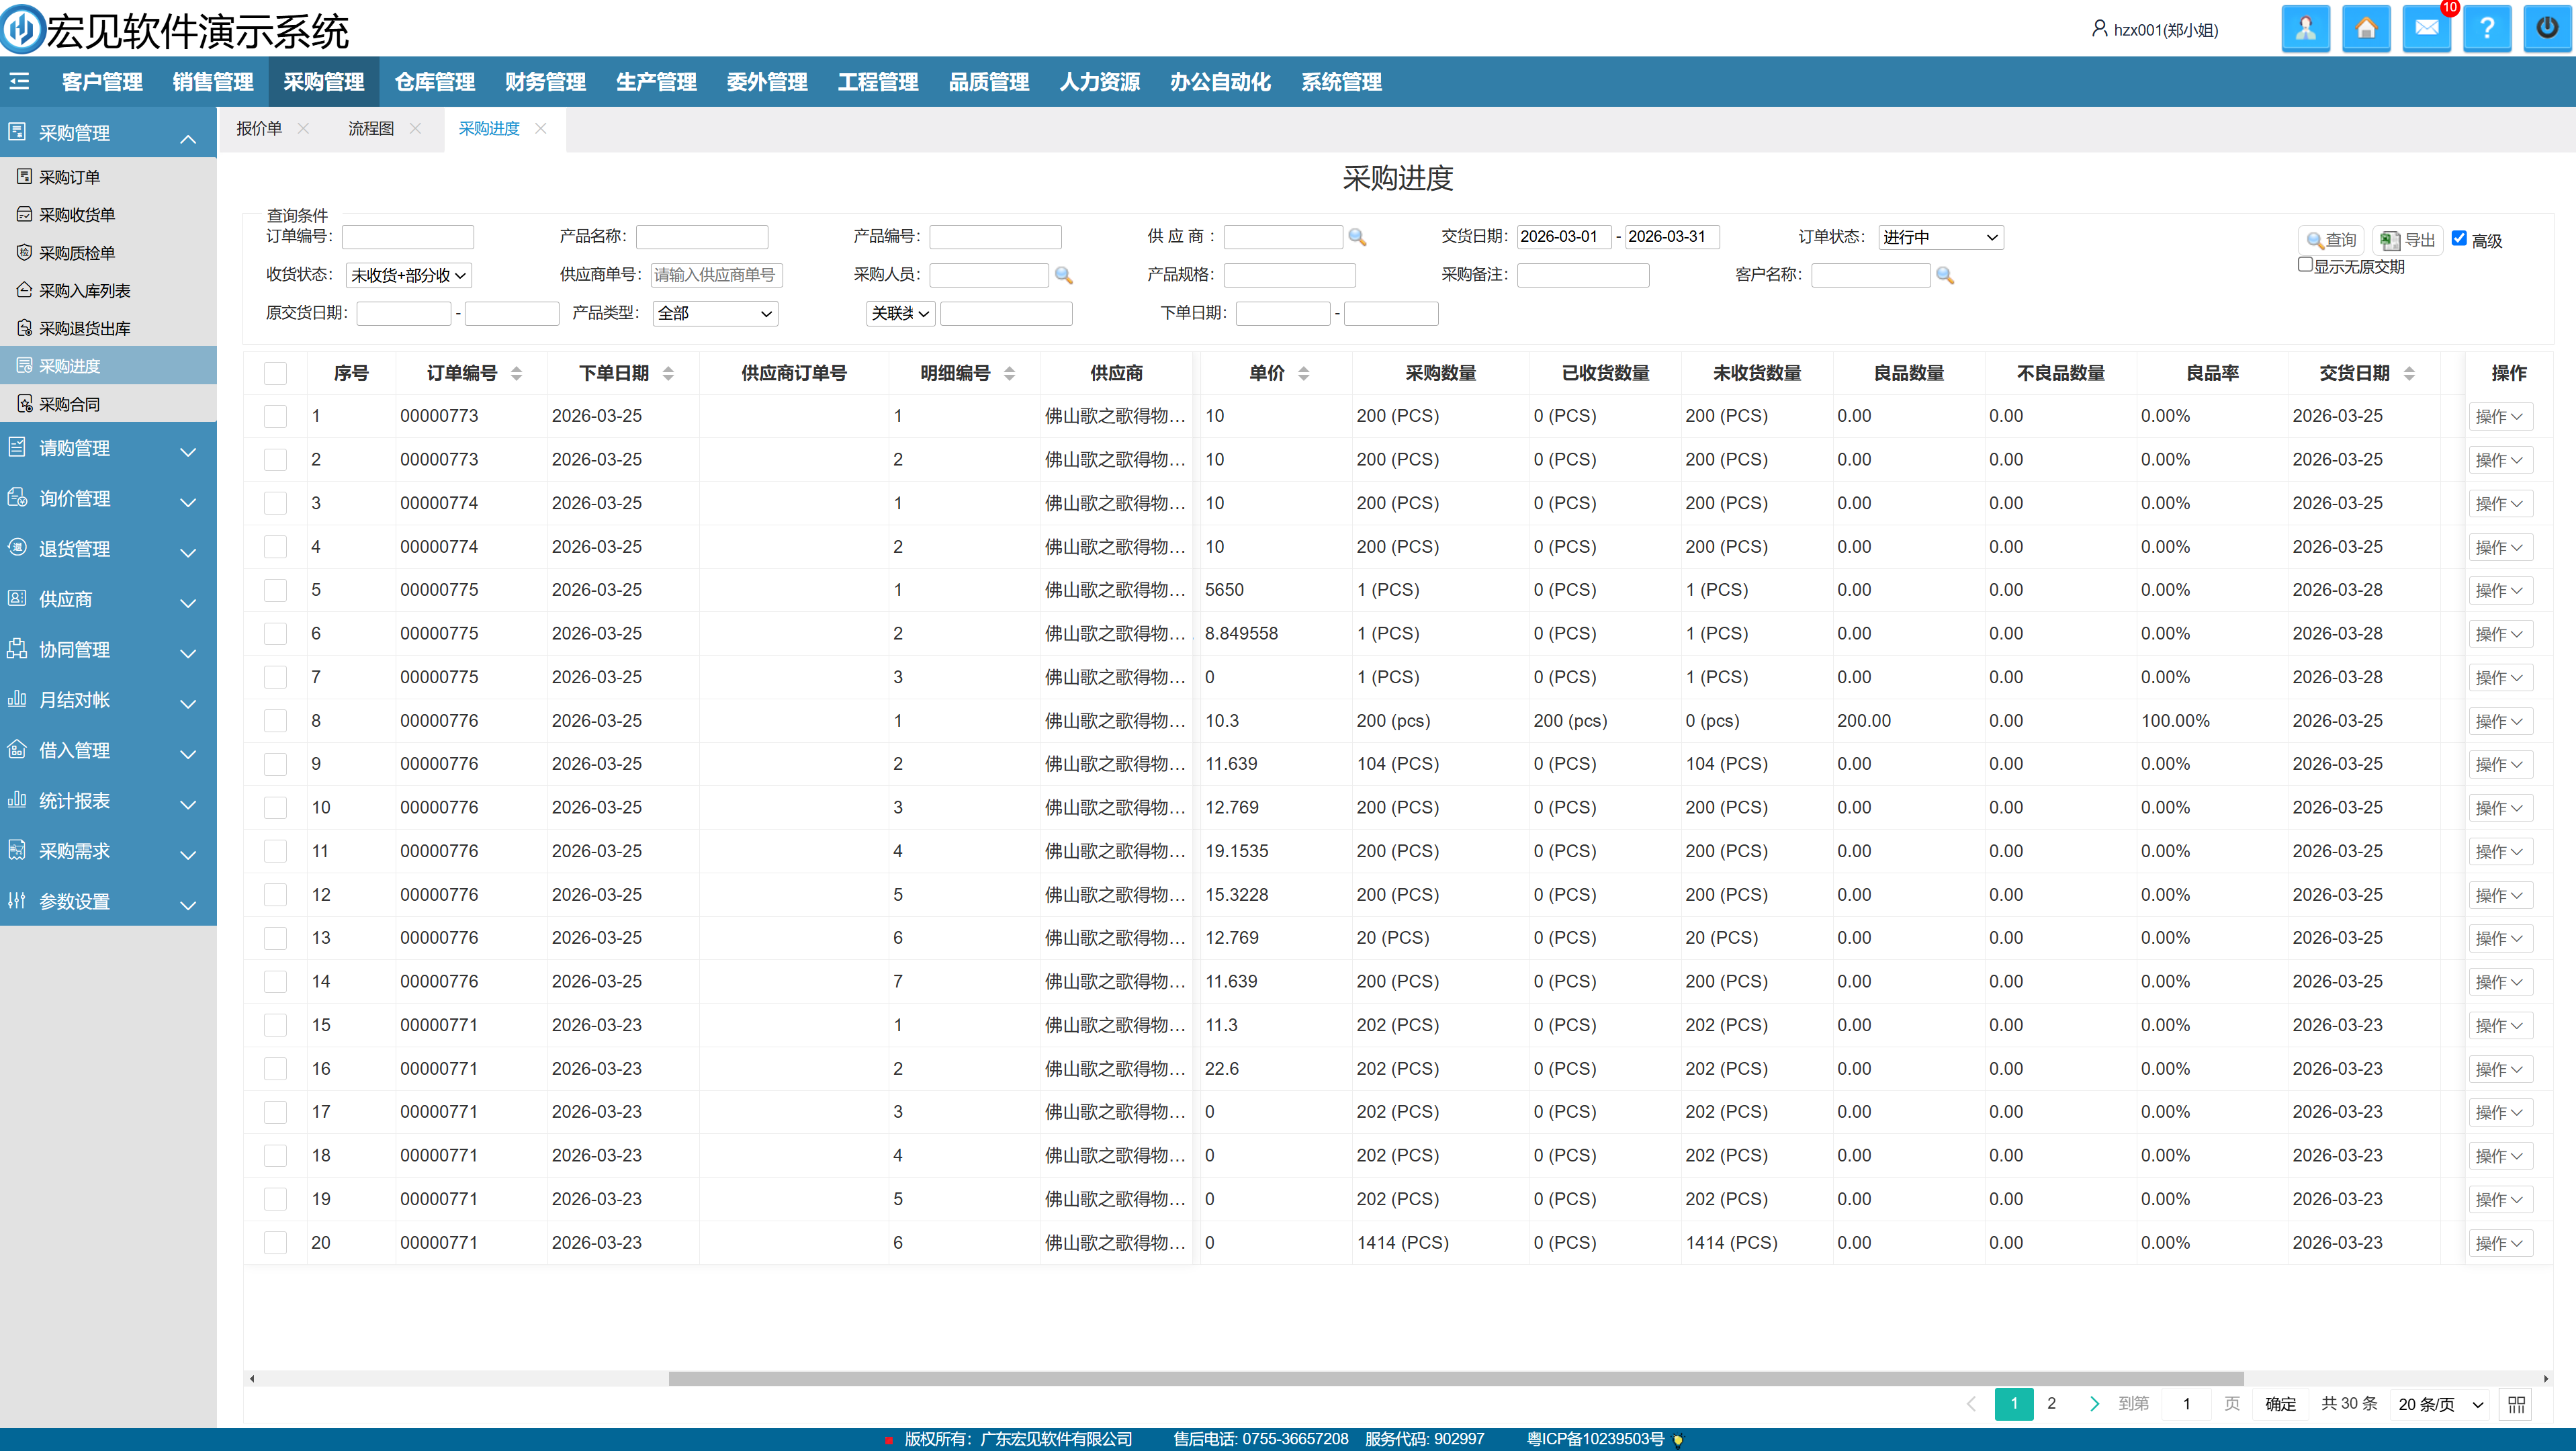
Task: Toggle the 高级 advanced checkbox
Action: point(2459,238)
